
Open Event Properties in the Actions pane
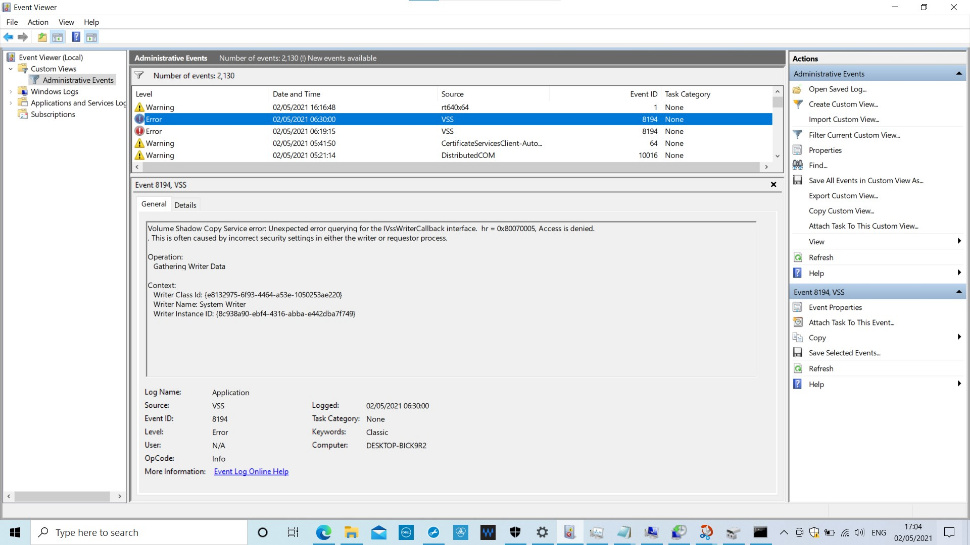(x=835, y=307)
